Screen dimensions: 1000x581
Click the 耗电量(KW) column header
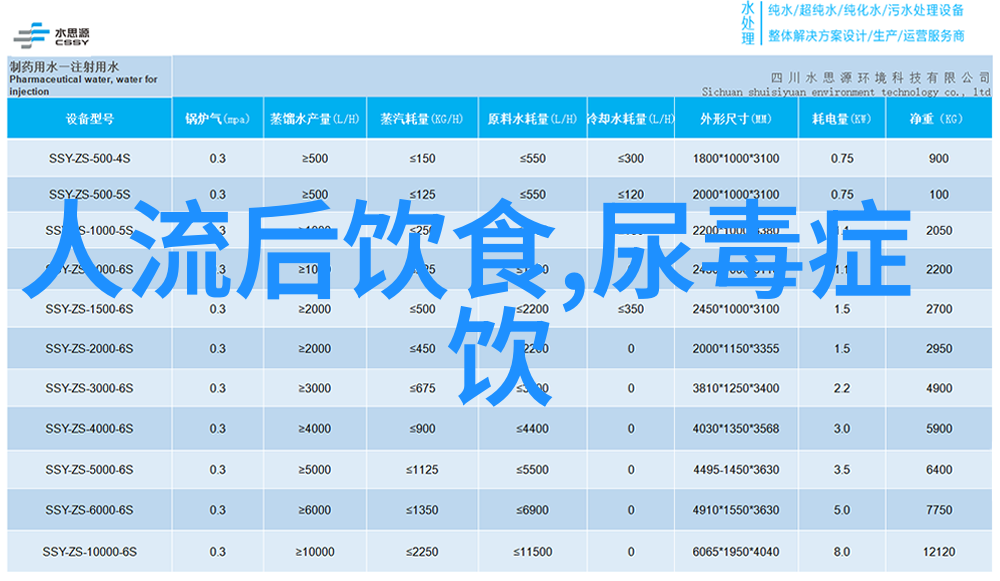coord(841,119)
